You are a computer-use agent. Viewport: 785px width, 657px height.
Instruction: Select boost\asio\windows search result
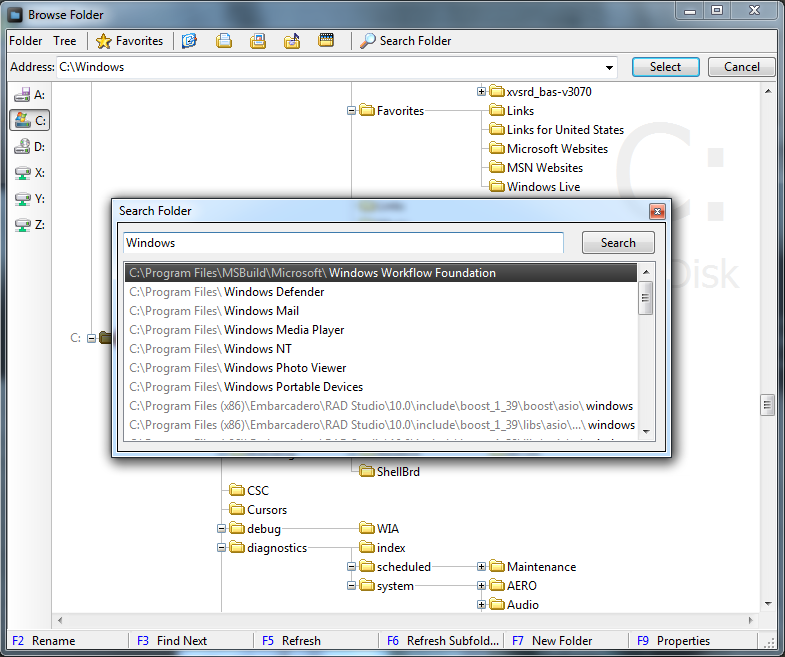tap(381, 406)
